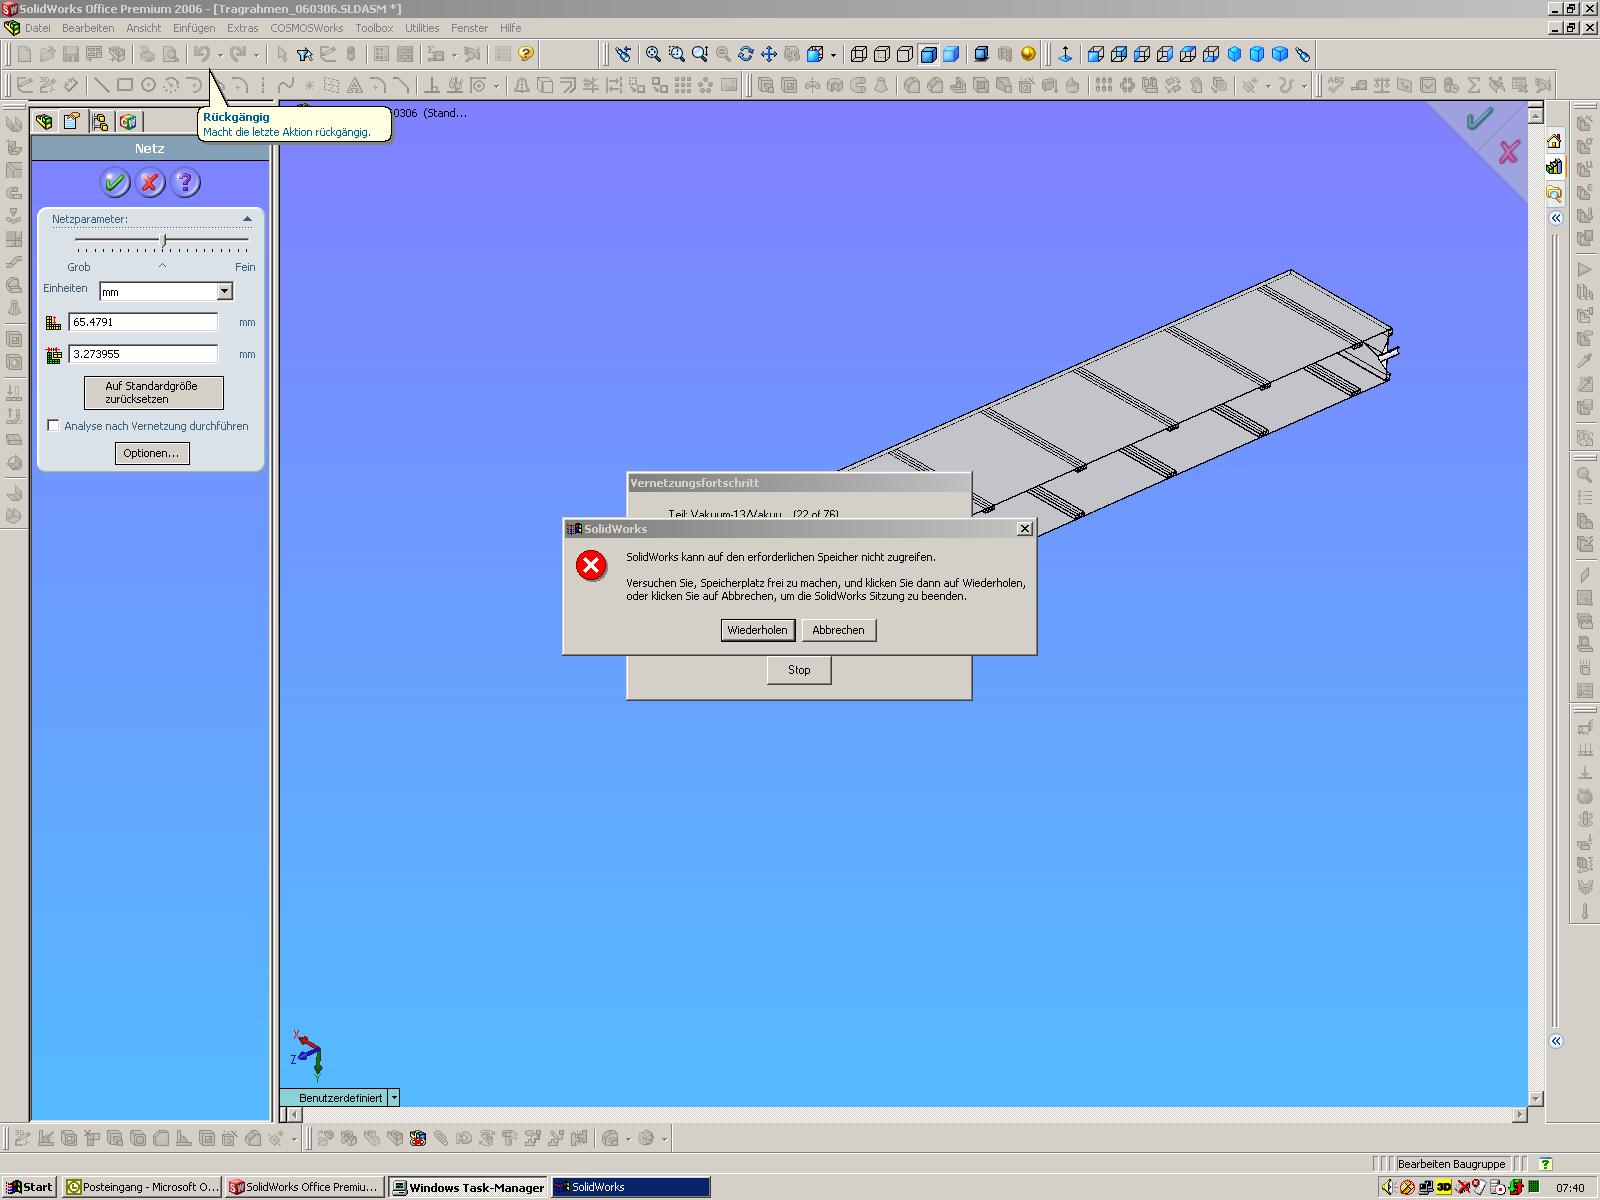
Task: Open the task pane home icon
Action: (1554, 141)
